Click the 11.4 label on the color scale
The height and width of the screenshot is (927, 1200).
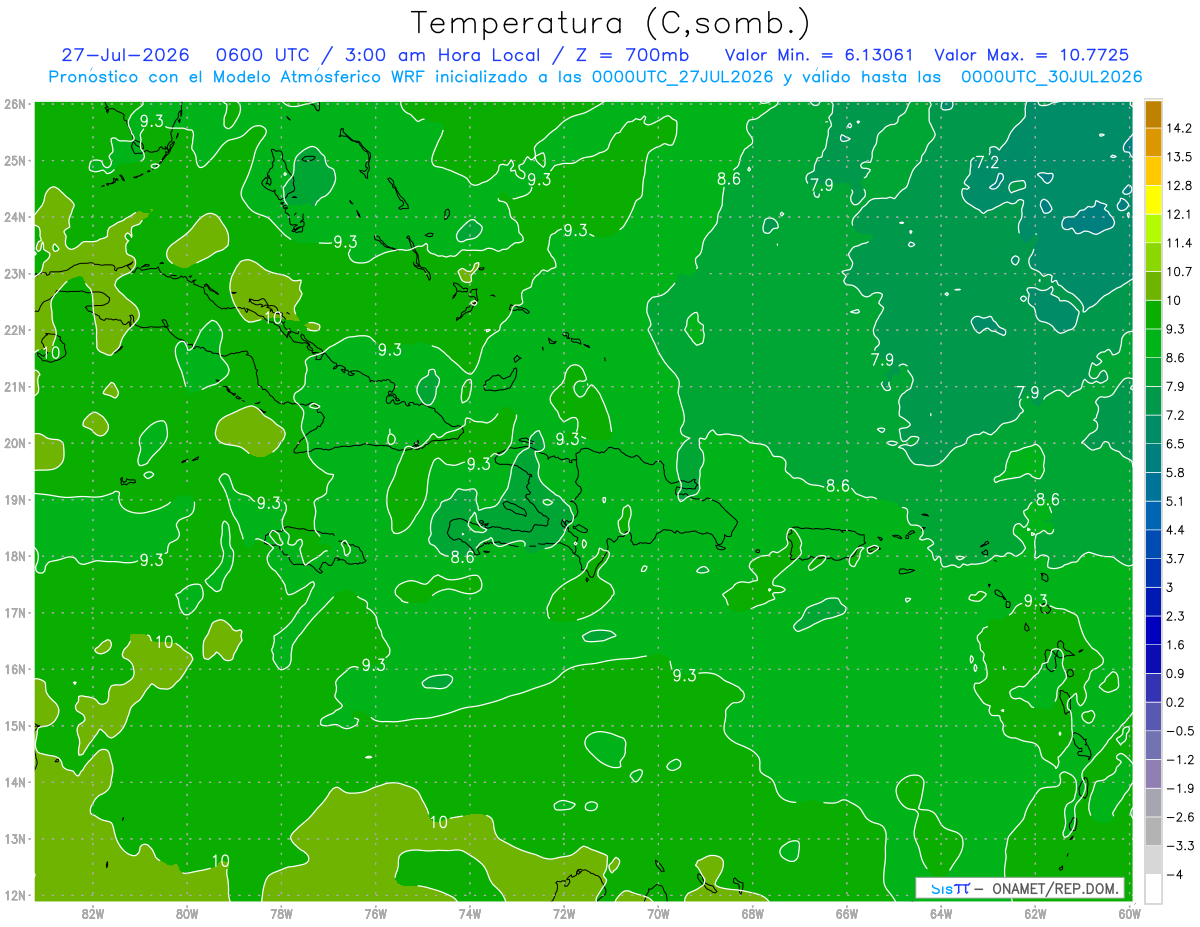[1180, 243]
